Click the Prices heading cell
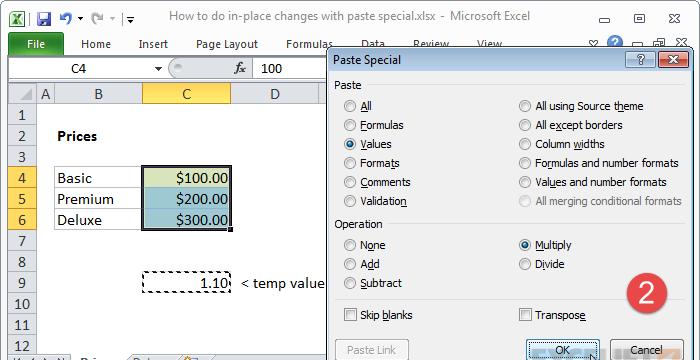Image resolution: width=700 pixels, height=360 pixels. click(98, 136)
